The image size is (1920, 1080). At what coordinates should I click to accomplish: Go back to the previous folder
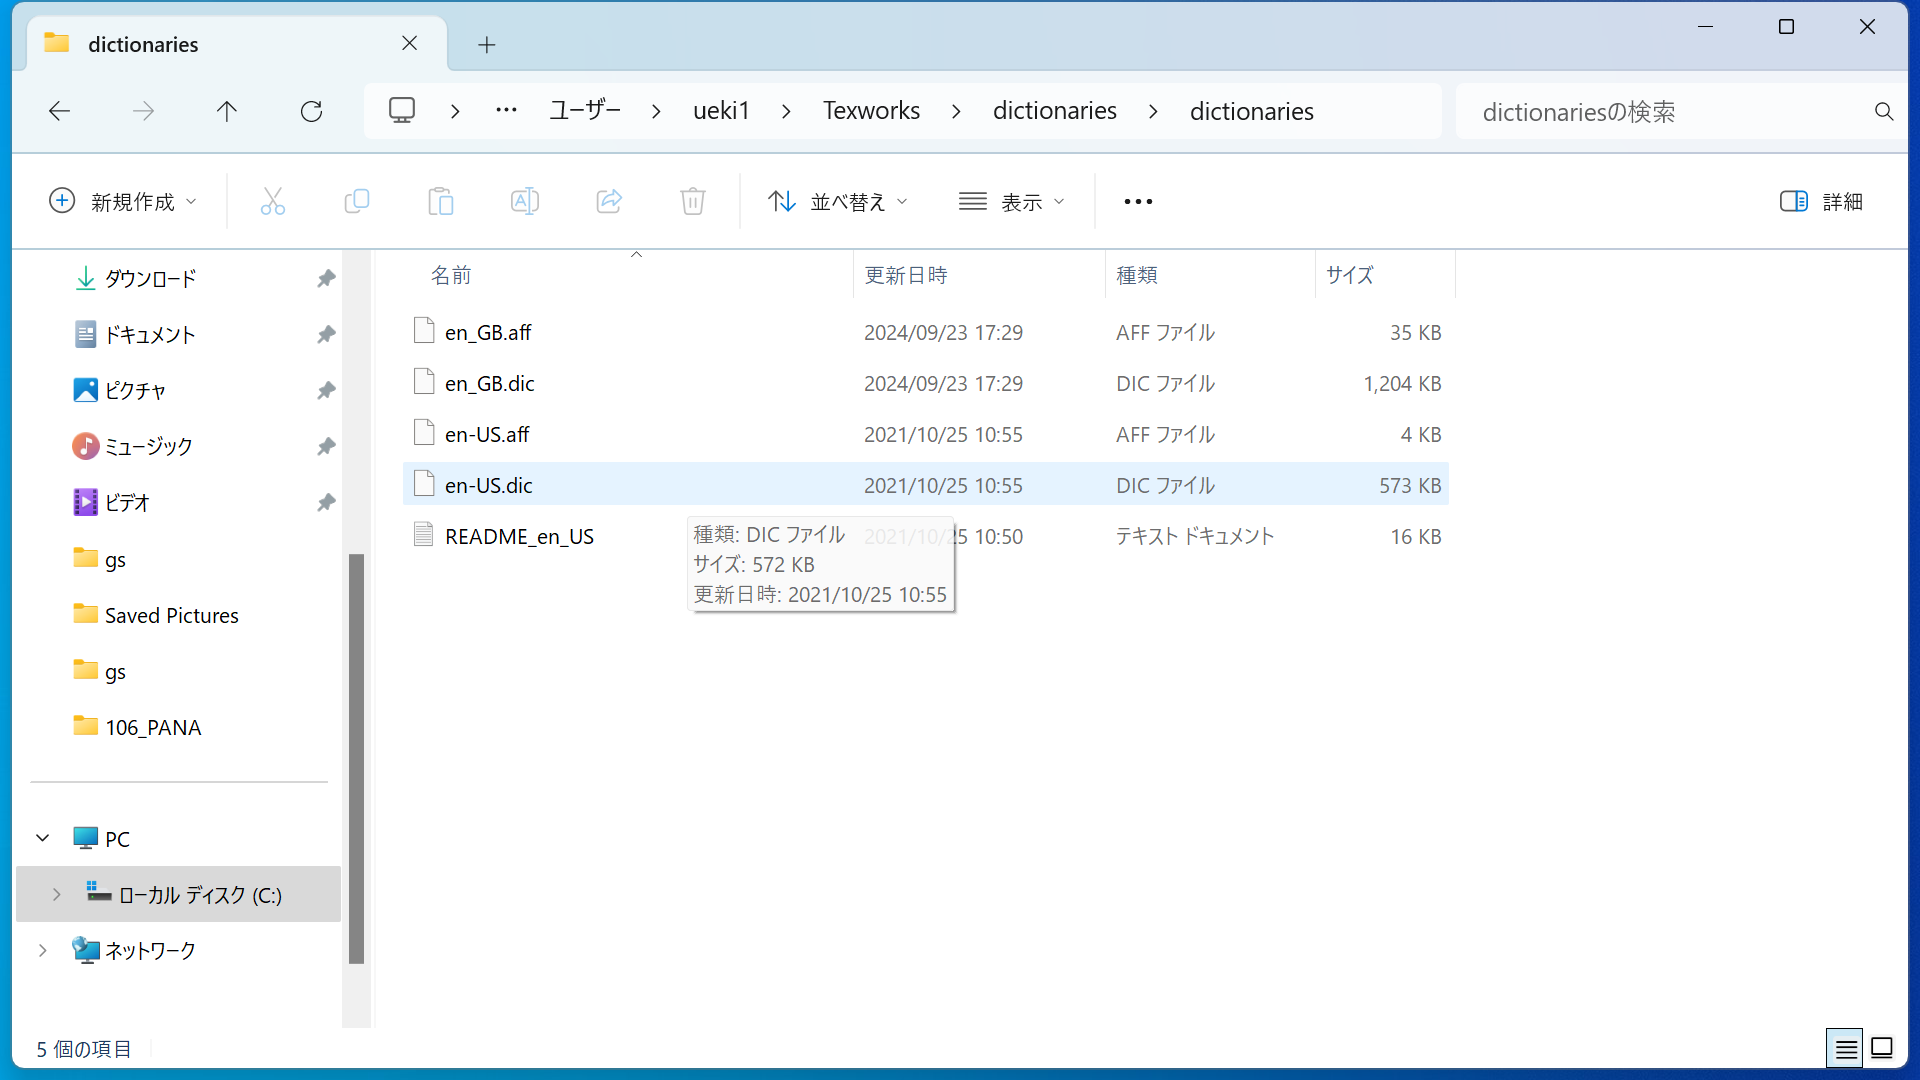pyautogui.click(x=60, y=111)
